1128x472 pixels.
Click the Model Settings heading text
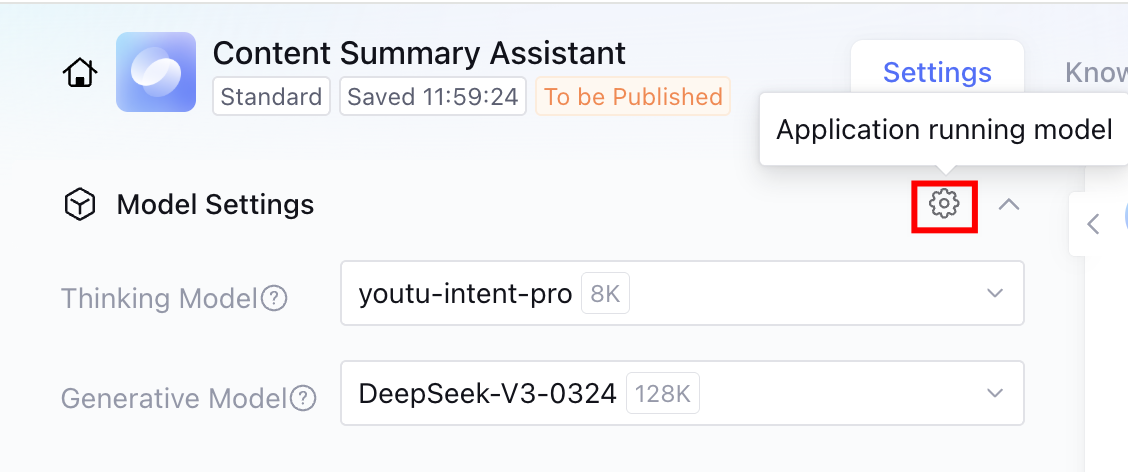coord(215,205)
